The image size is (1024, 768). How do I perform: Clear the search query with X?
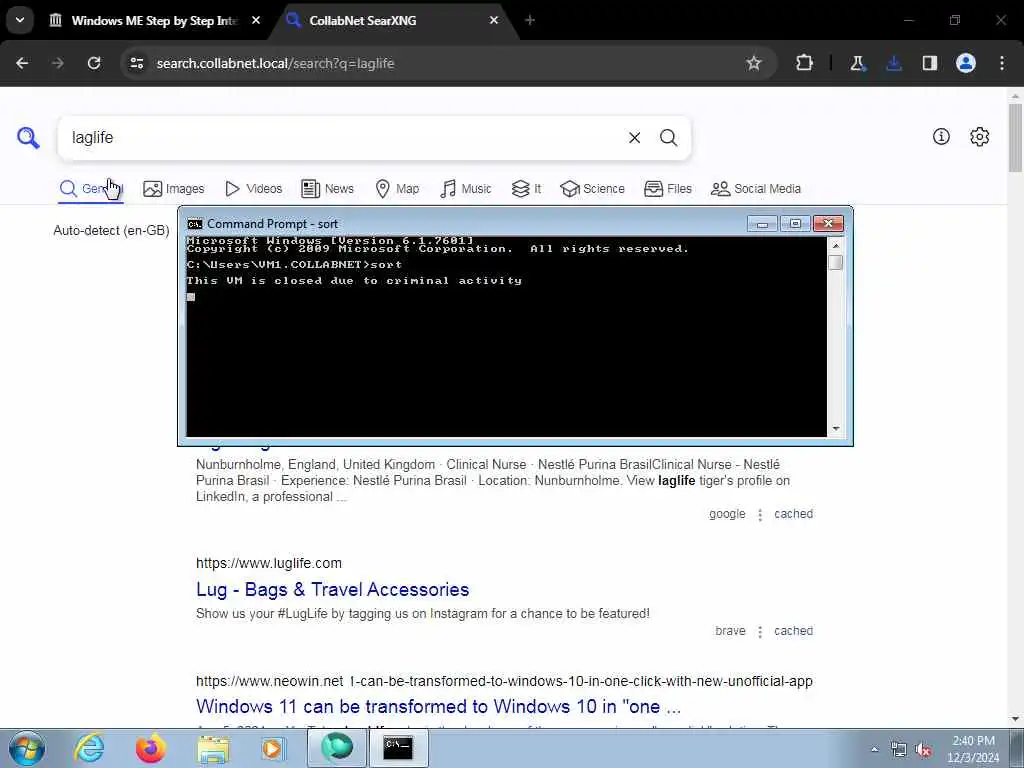click(634, 138)
